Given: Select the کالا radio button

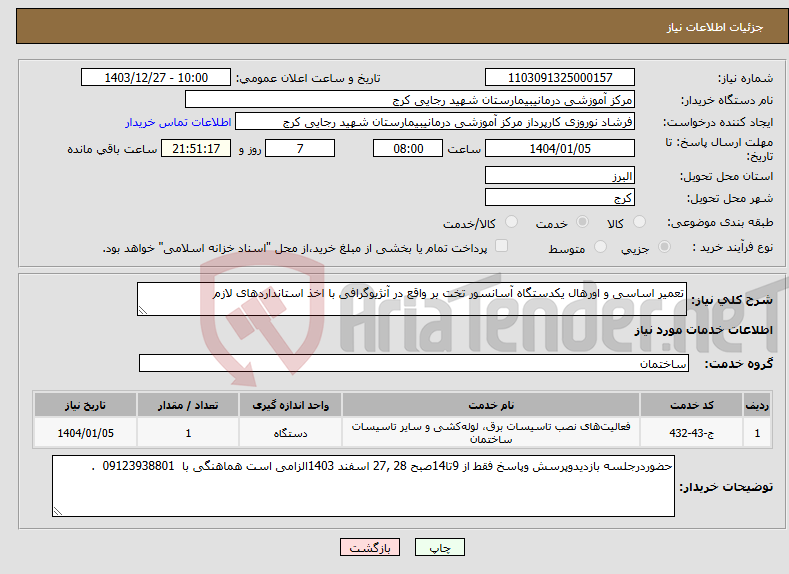Looking at the screenshot, I should pyautogui.click(x=640, y=222).
